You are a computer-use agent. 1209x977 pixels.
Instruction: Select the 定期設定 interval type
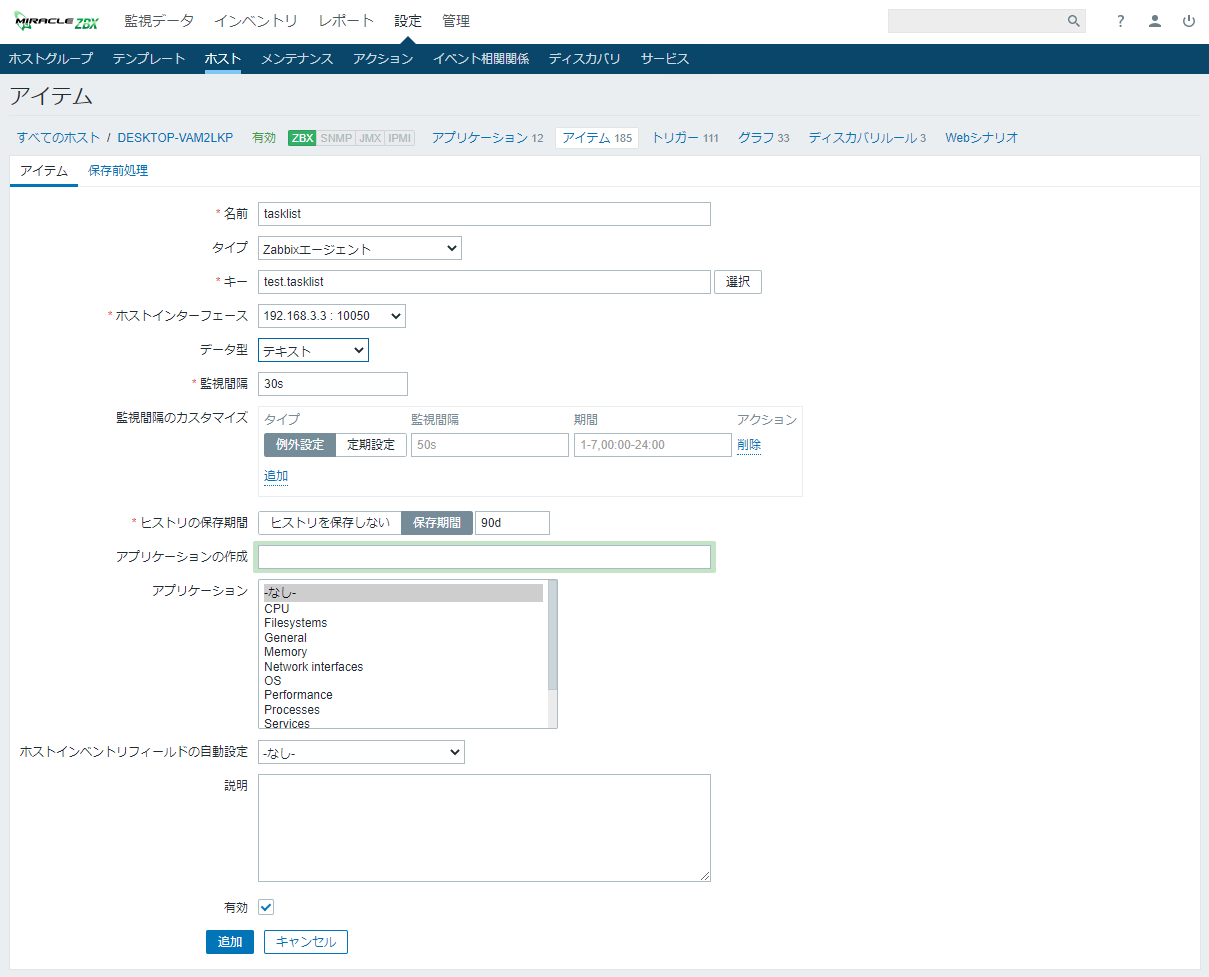(371, 445)
